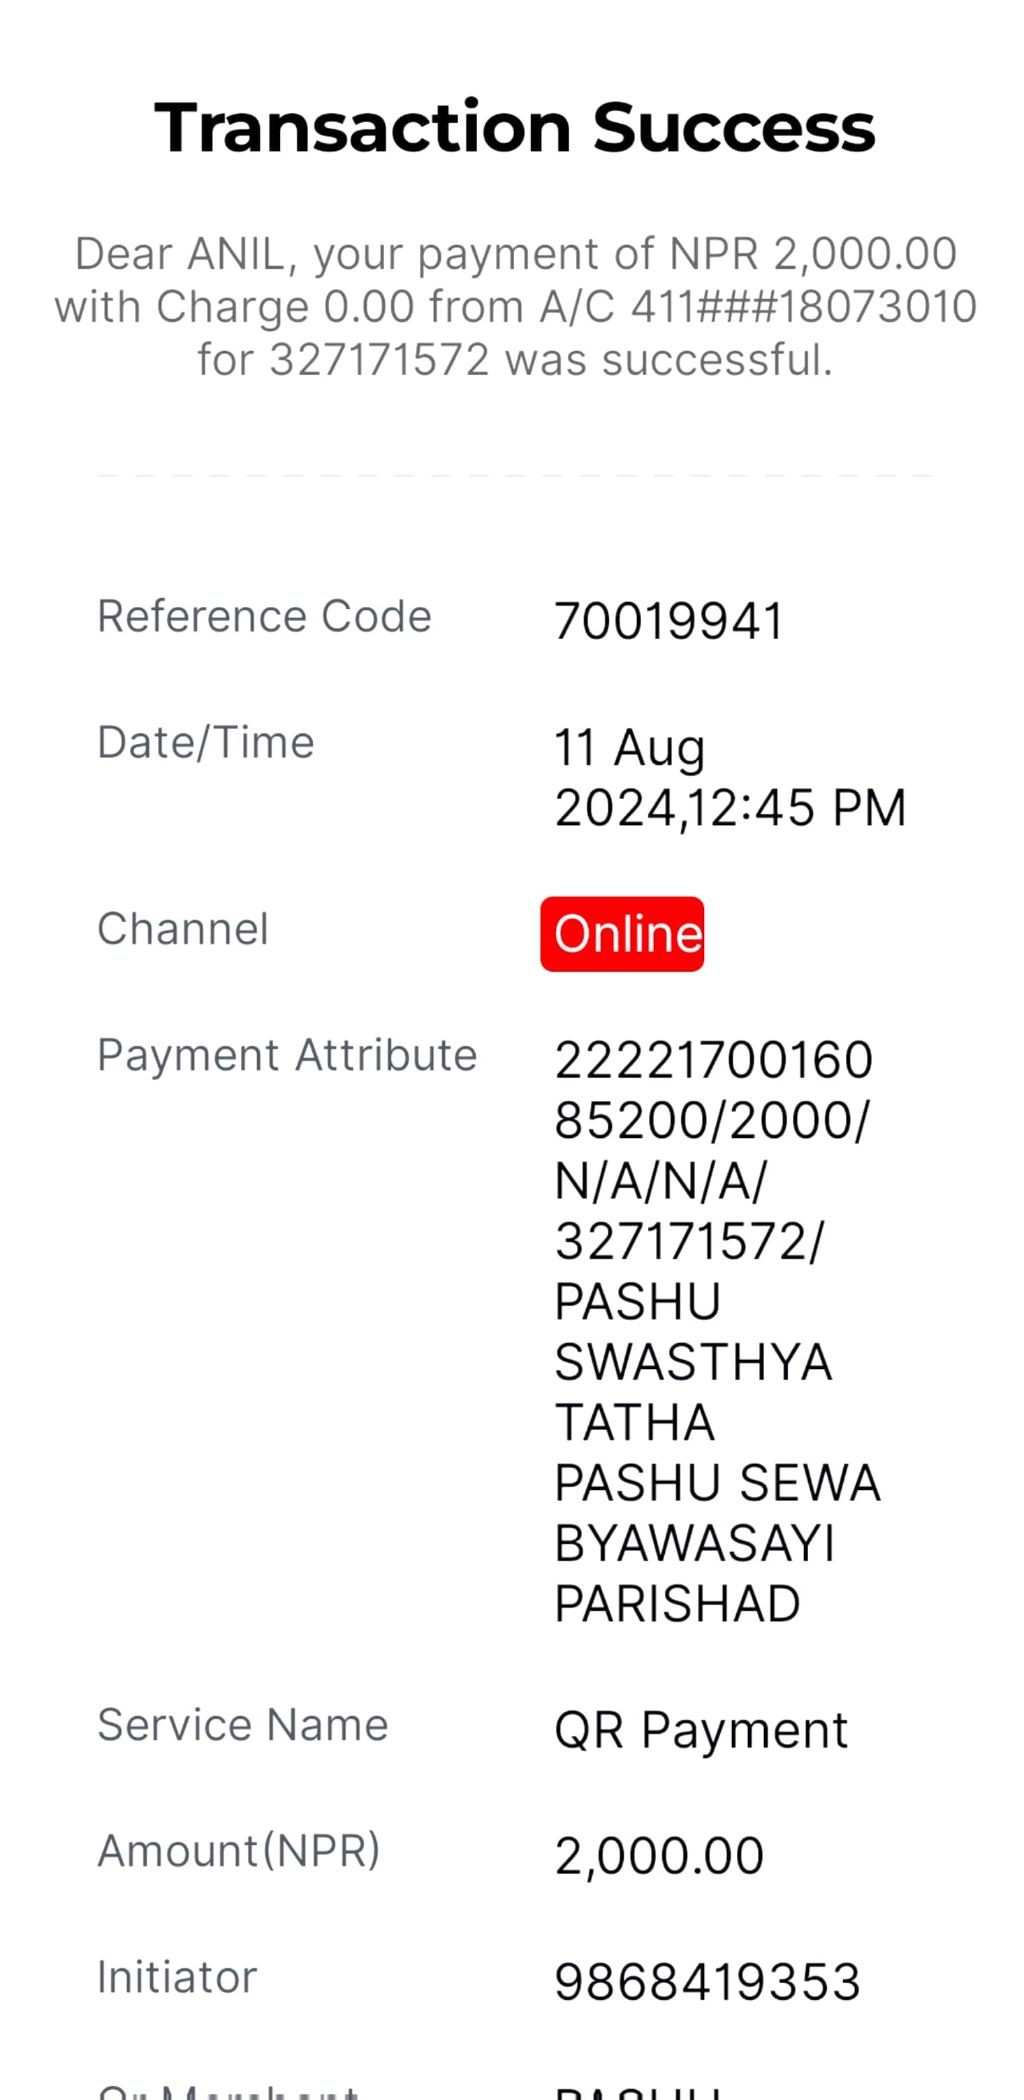Select the Date/Time label

click(x=206, y=743)
